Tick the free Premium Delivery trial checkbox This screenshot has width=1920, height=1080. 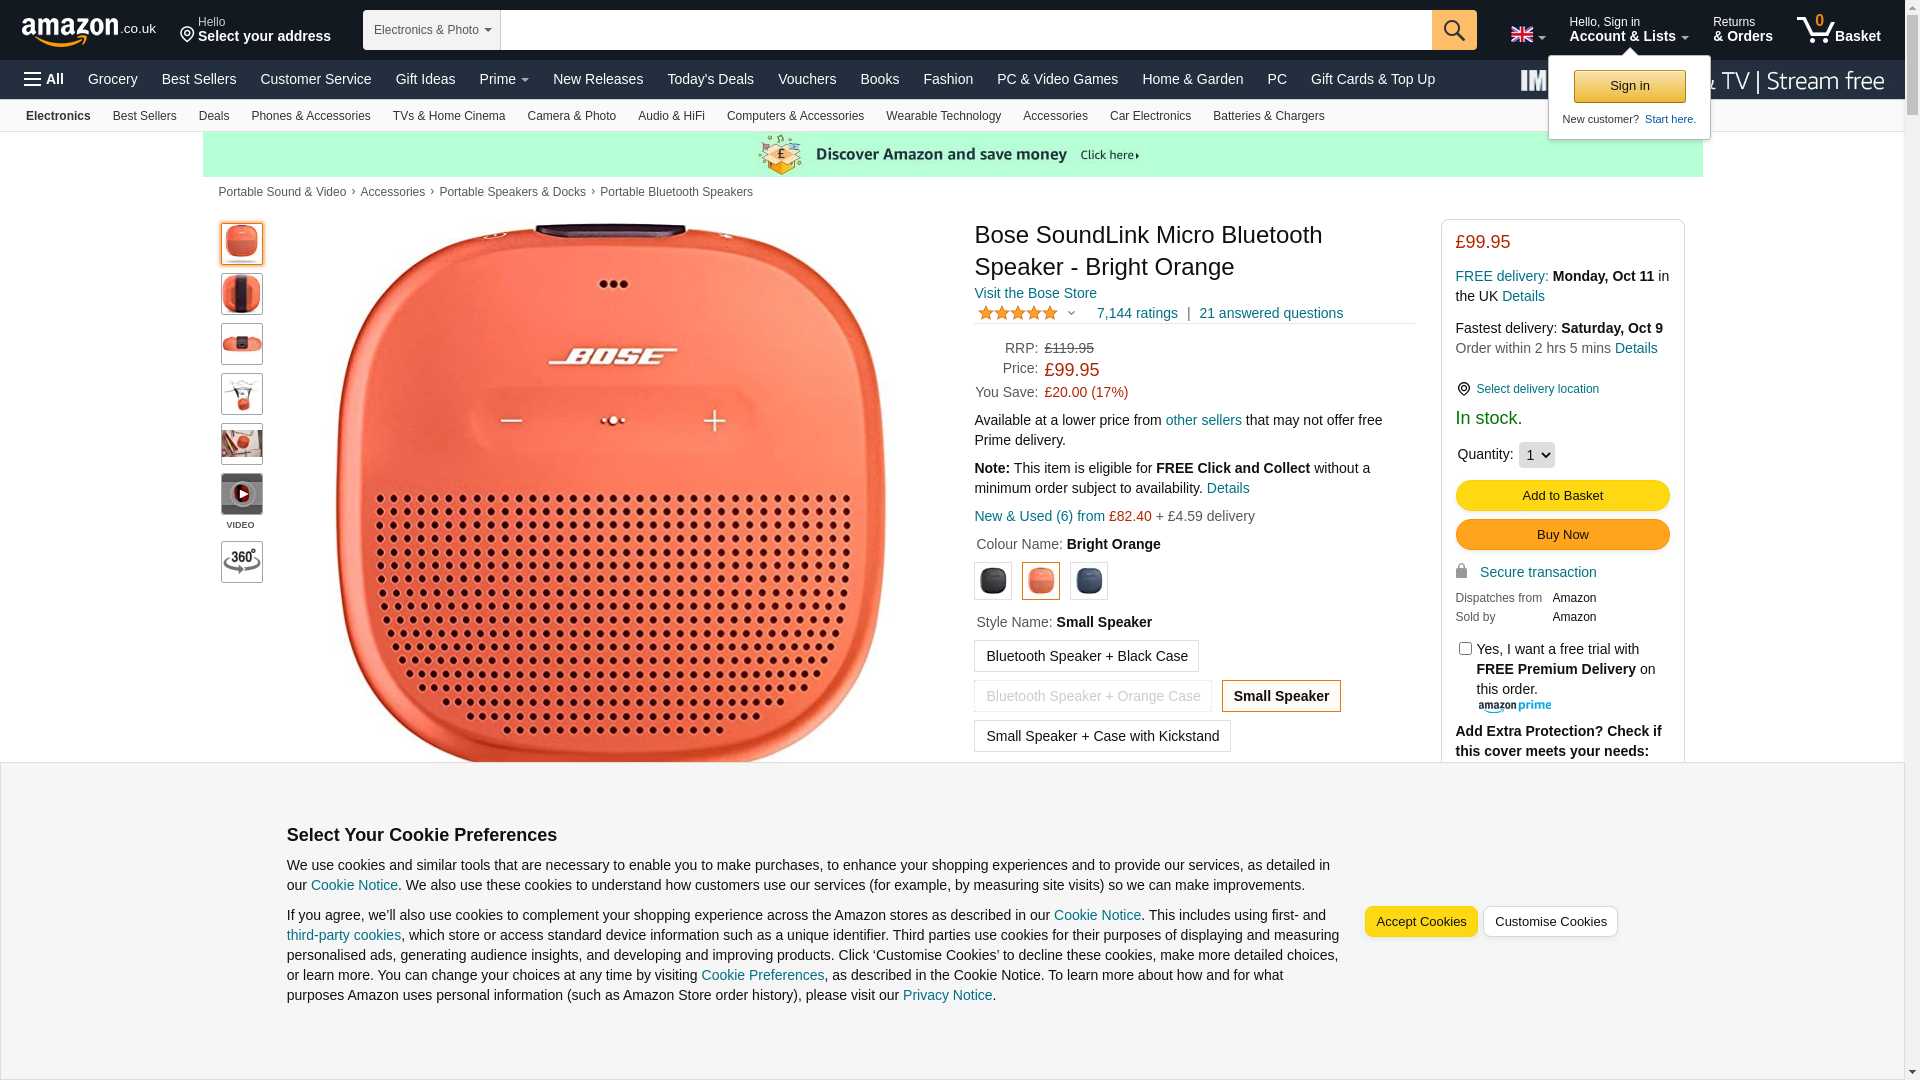1465,649
